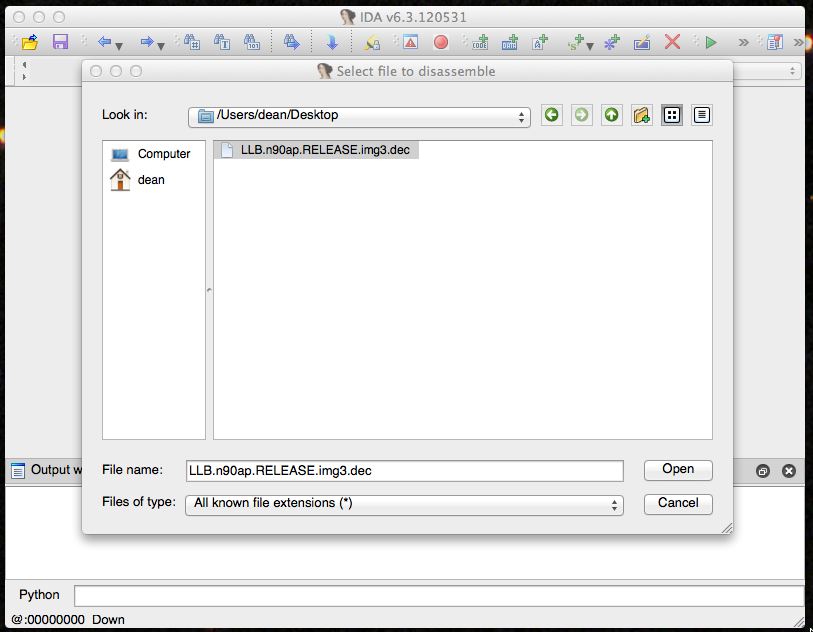Click the Open file toolbar icon
The height and width of the screenshot is (632, 813).
pos(30,42)
